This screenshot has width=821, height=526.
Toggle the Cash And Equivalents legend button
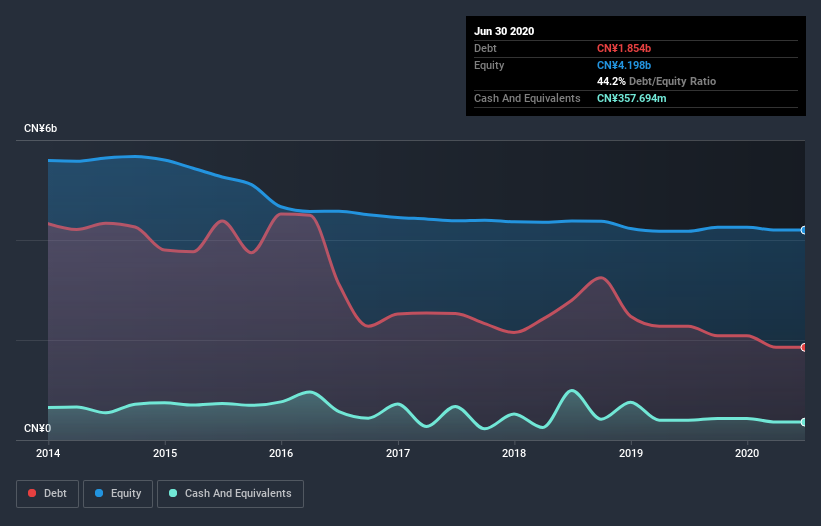pyautogui.click(x=230, y=494)
